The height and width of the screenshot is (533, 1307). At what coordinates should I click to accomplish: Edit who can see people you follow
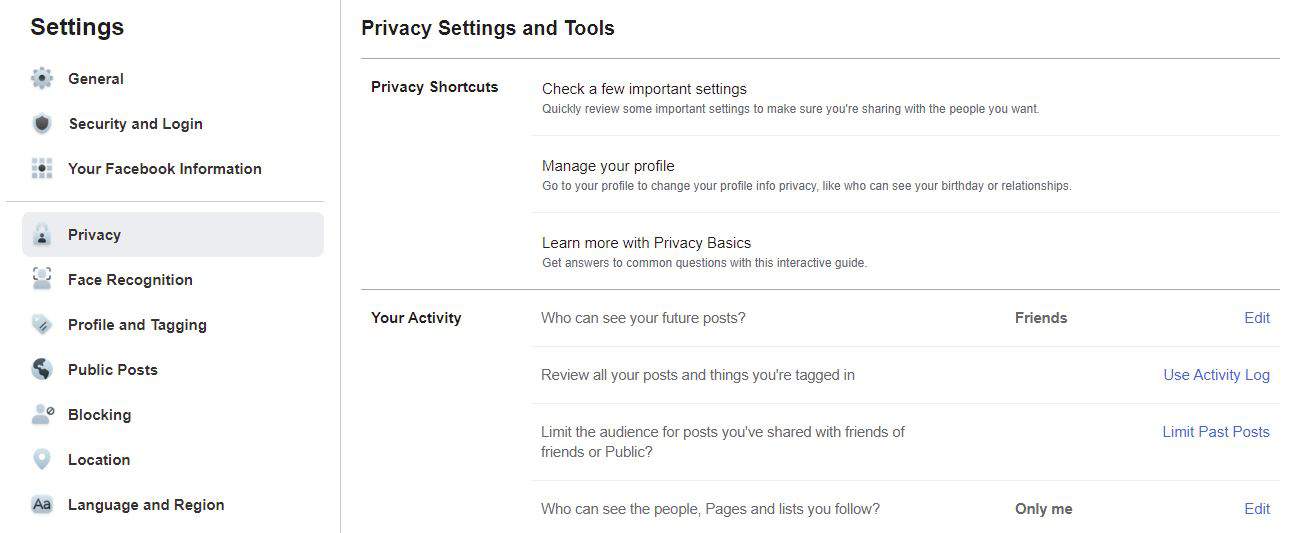[x=1257, y=509]
